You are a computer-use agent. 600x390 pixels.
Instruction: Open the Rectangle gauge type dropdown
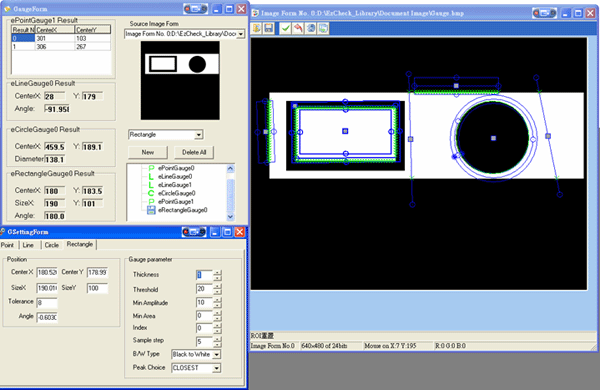[x=199, y=135]
